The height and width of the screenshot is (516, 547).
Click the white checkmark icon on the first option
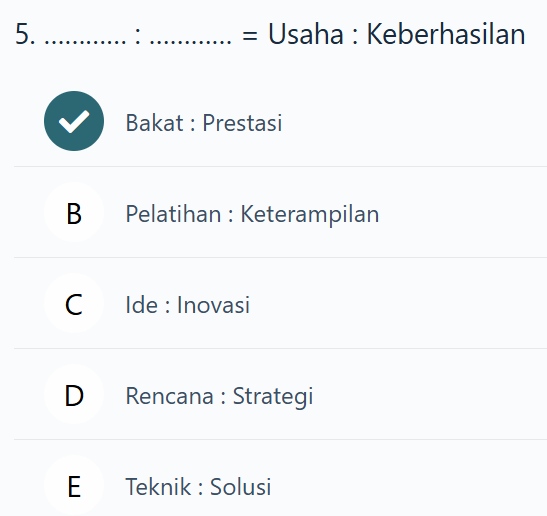(x=74, y=121)
